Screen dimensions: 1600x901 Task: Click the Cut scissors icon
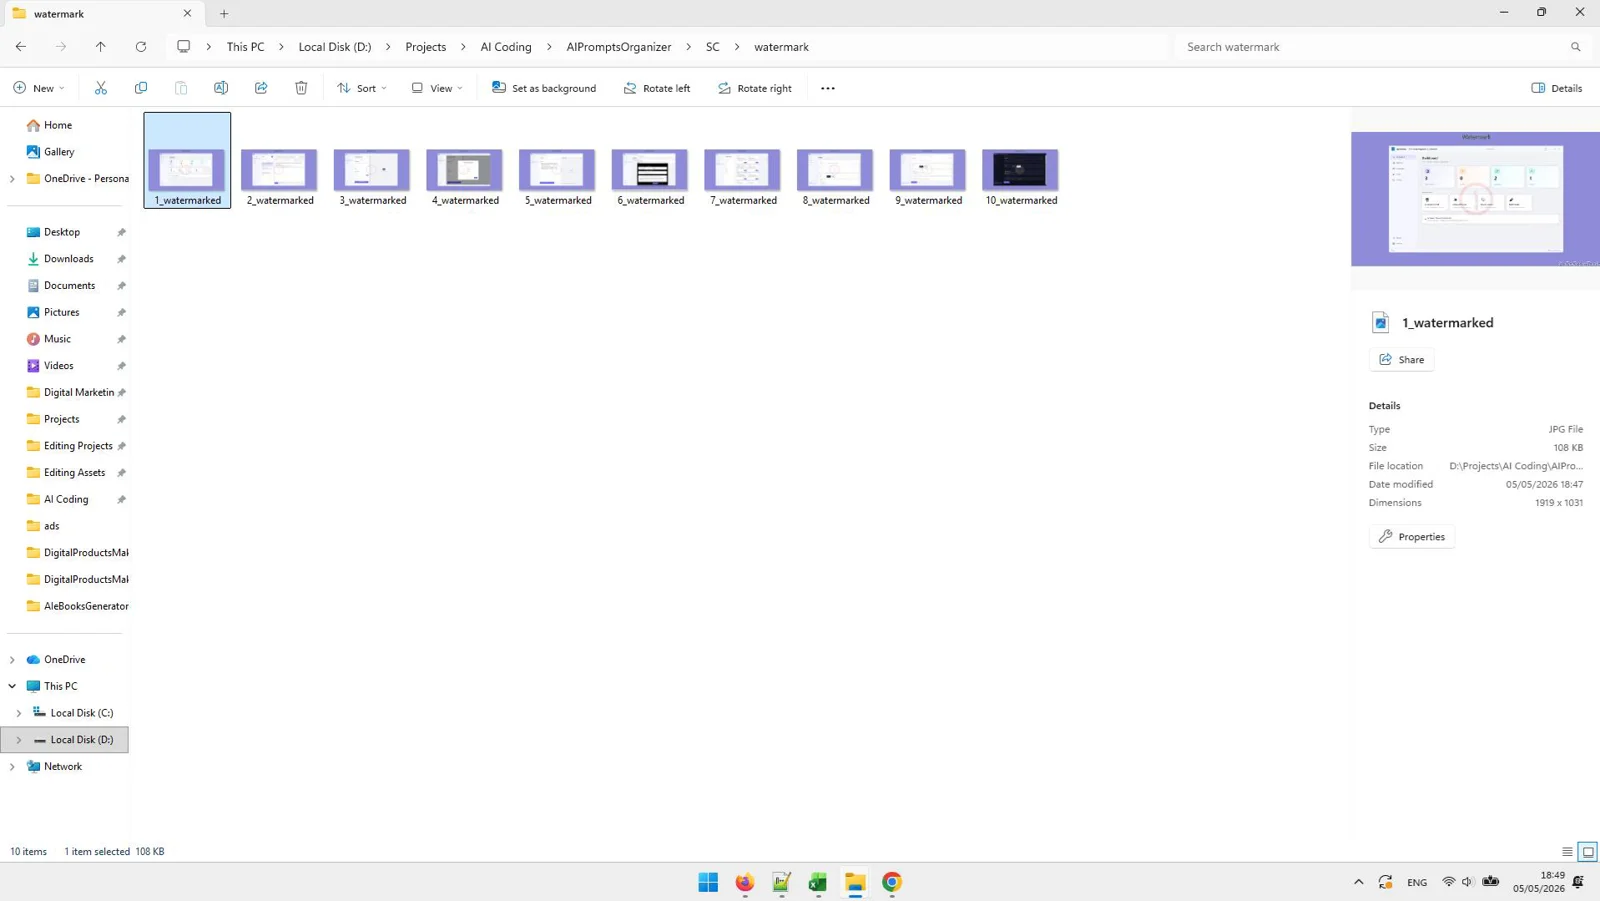click(101, 88)
